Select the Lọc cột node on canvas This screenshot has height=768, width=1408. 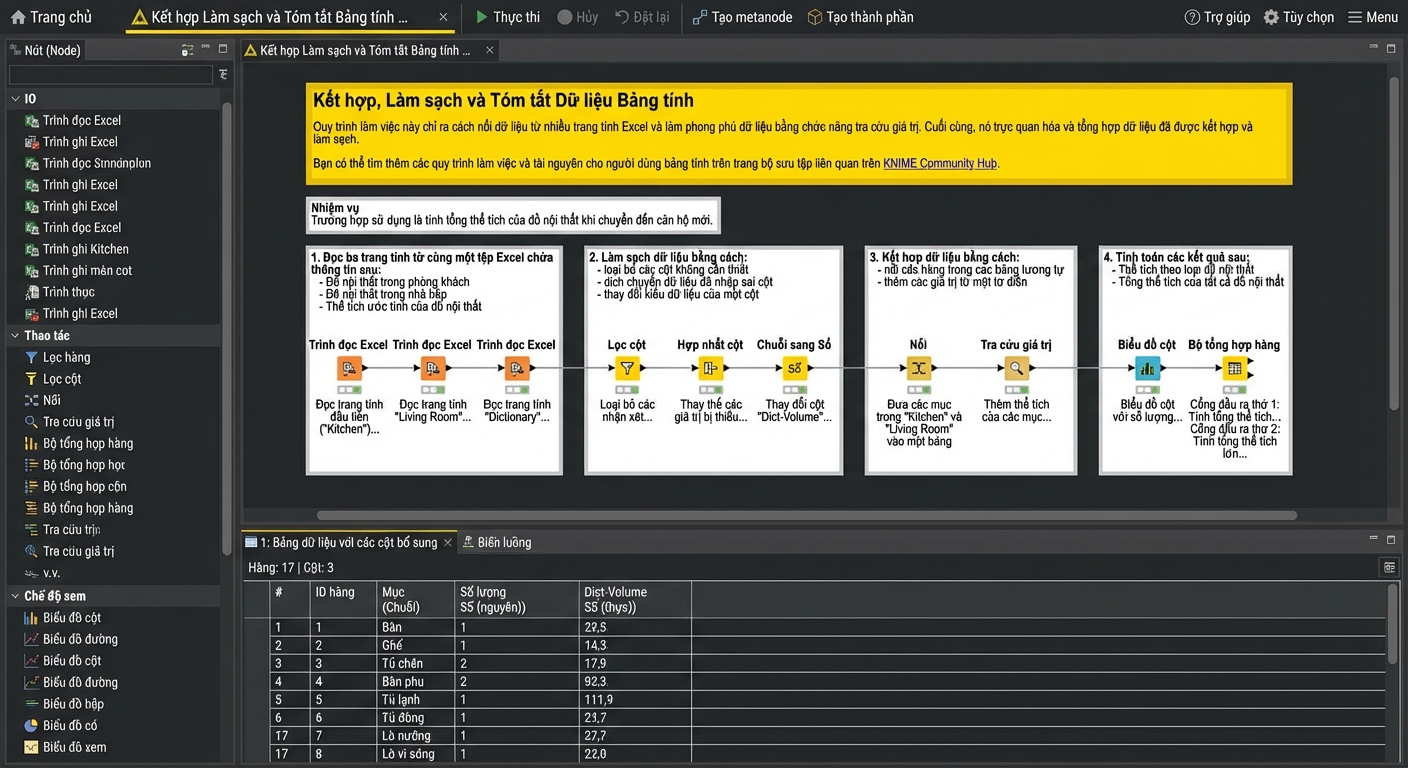tap(626, 368)
